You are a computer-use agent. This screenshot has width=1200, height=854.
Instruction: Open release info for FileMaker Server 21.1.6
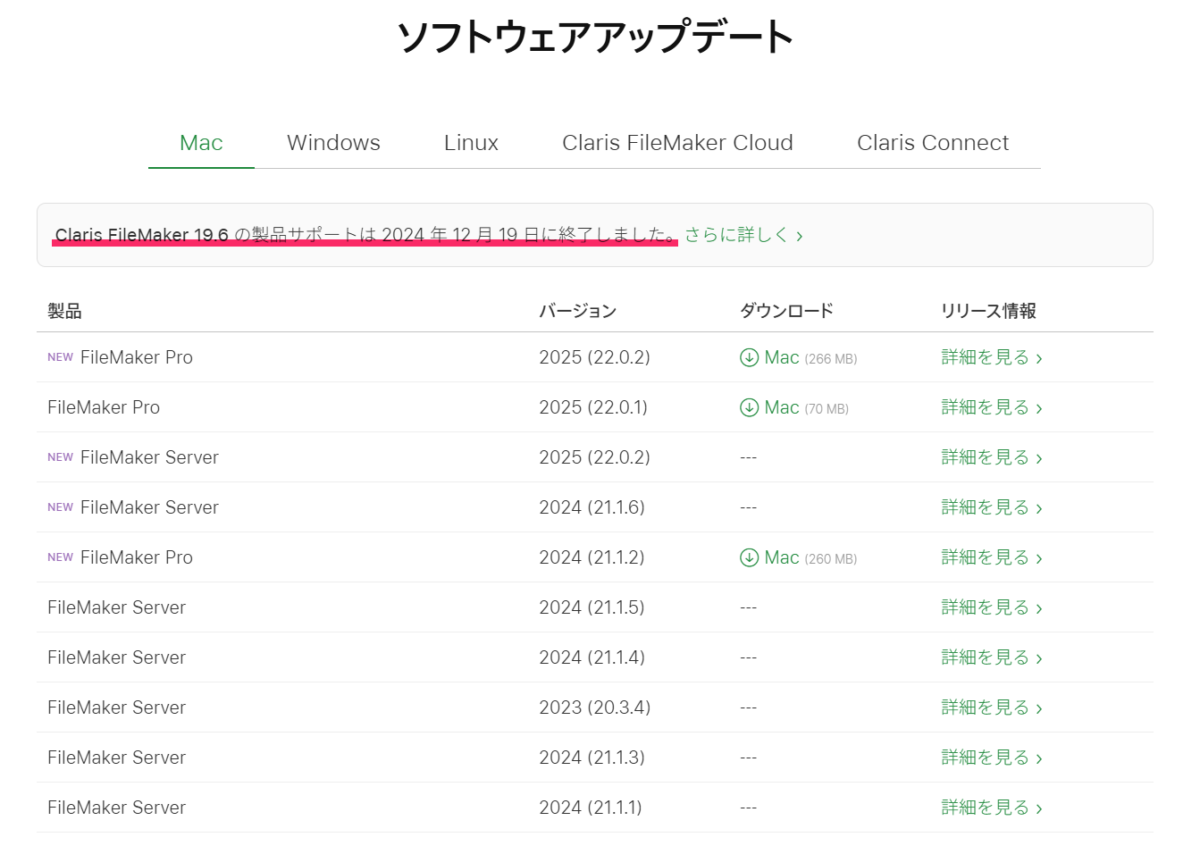991,508
